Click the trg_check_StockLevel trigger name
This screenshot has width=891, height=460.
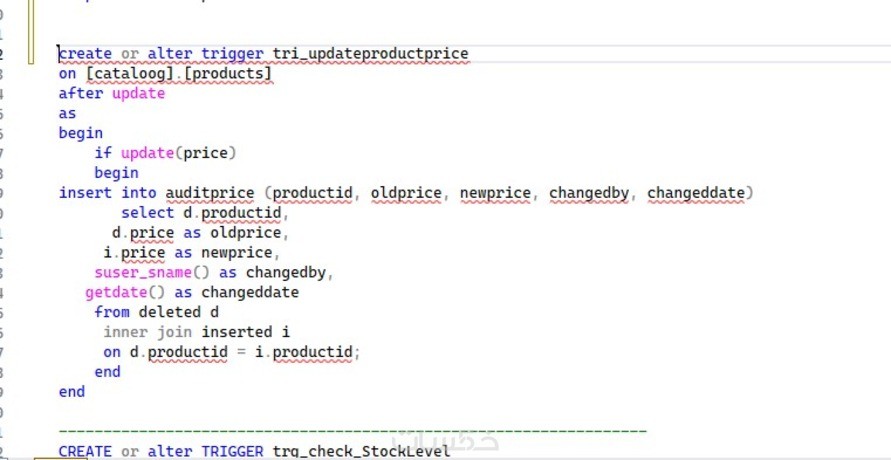361,452
